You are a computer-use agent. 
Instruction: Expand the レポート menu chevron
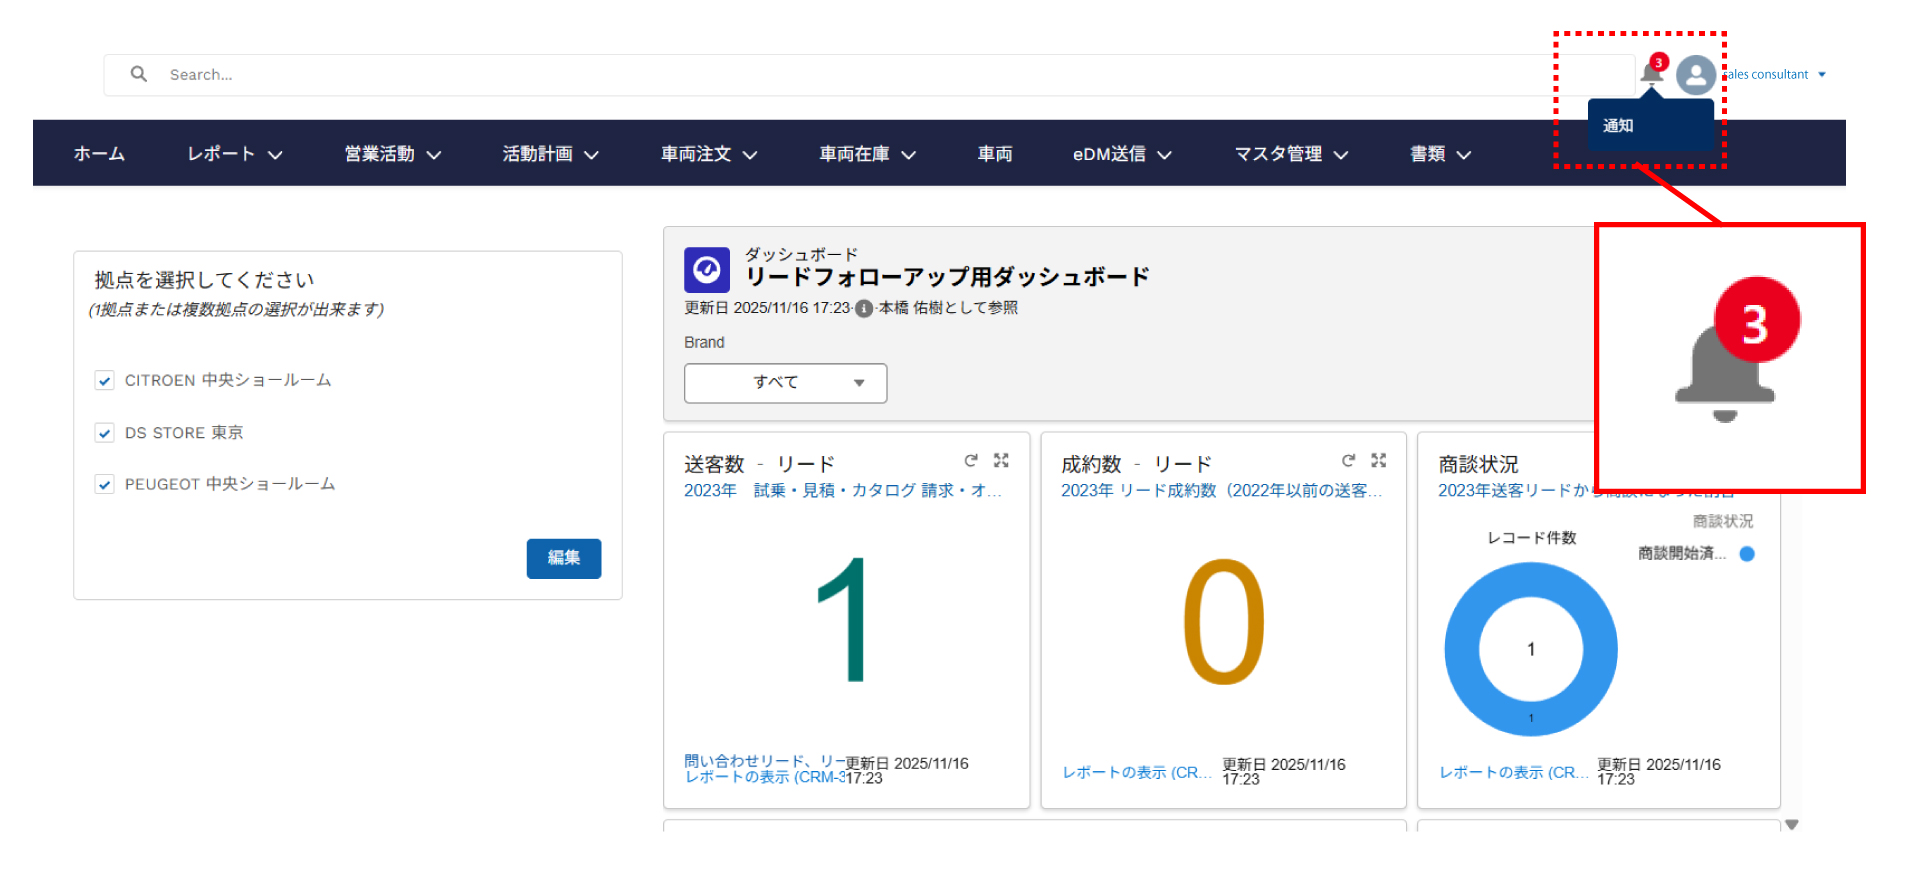pyautogui.click(x=275, y=155)
